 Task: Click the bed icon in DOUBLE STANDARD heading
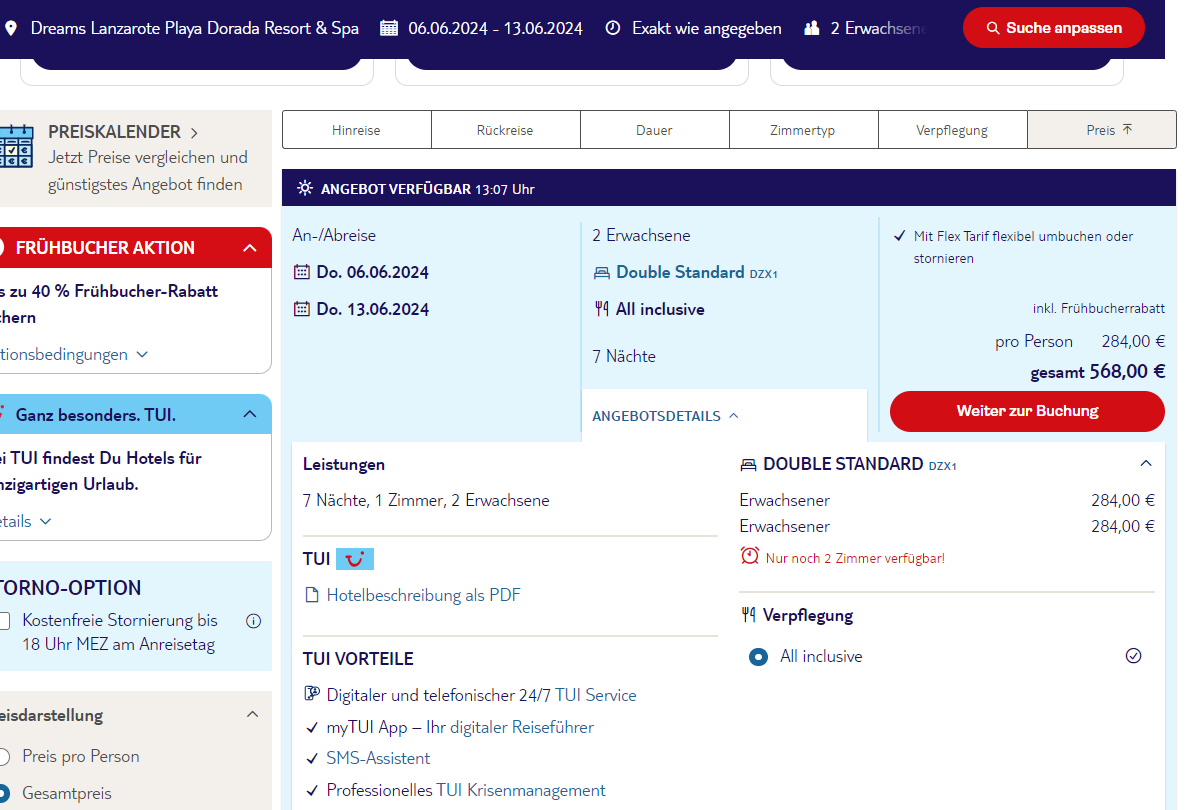click(x=748, y=464)
